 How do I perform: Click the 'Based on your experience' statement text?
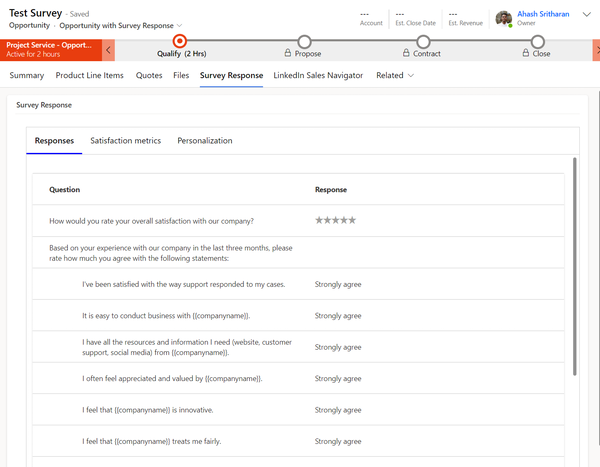tap(171, 253)
